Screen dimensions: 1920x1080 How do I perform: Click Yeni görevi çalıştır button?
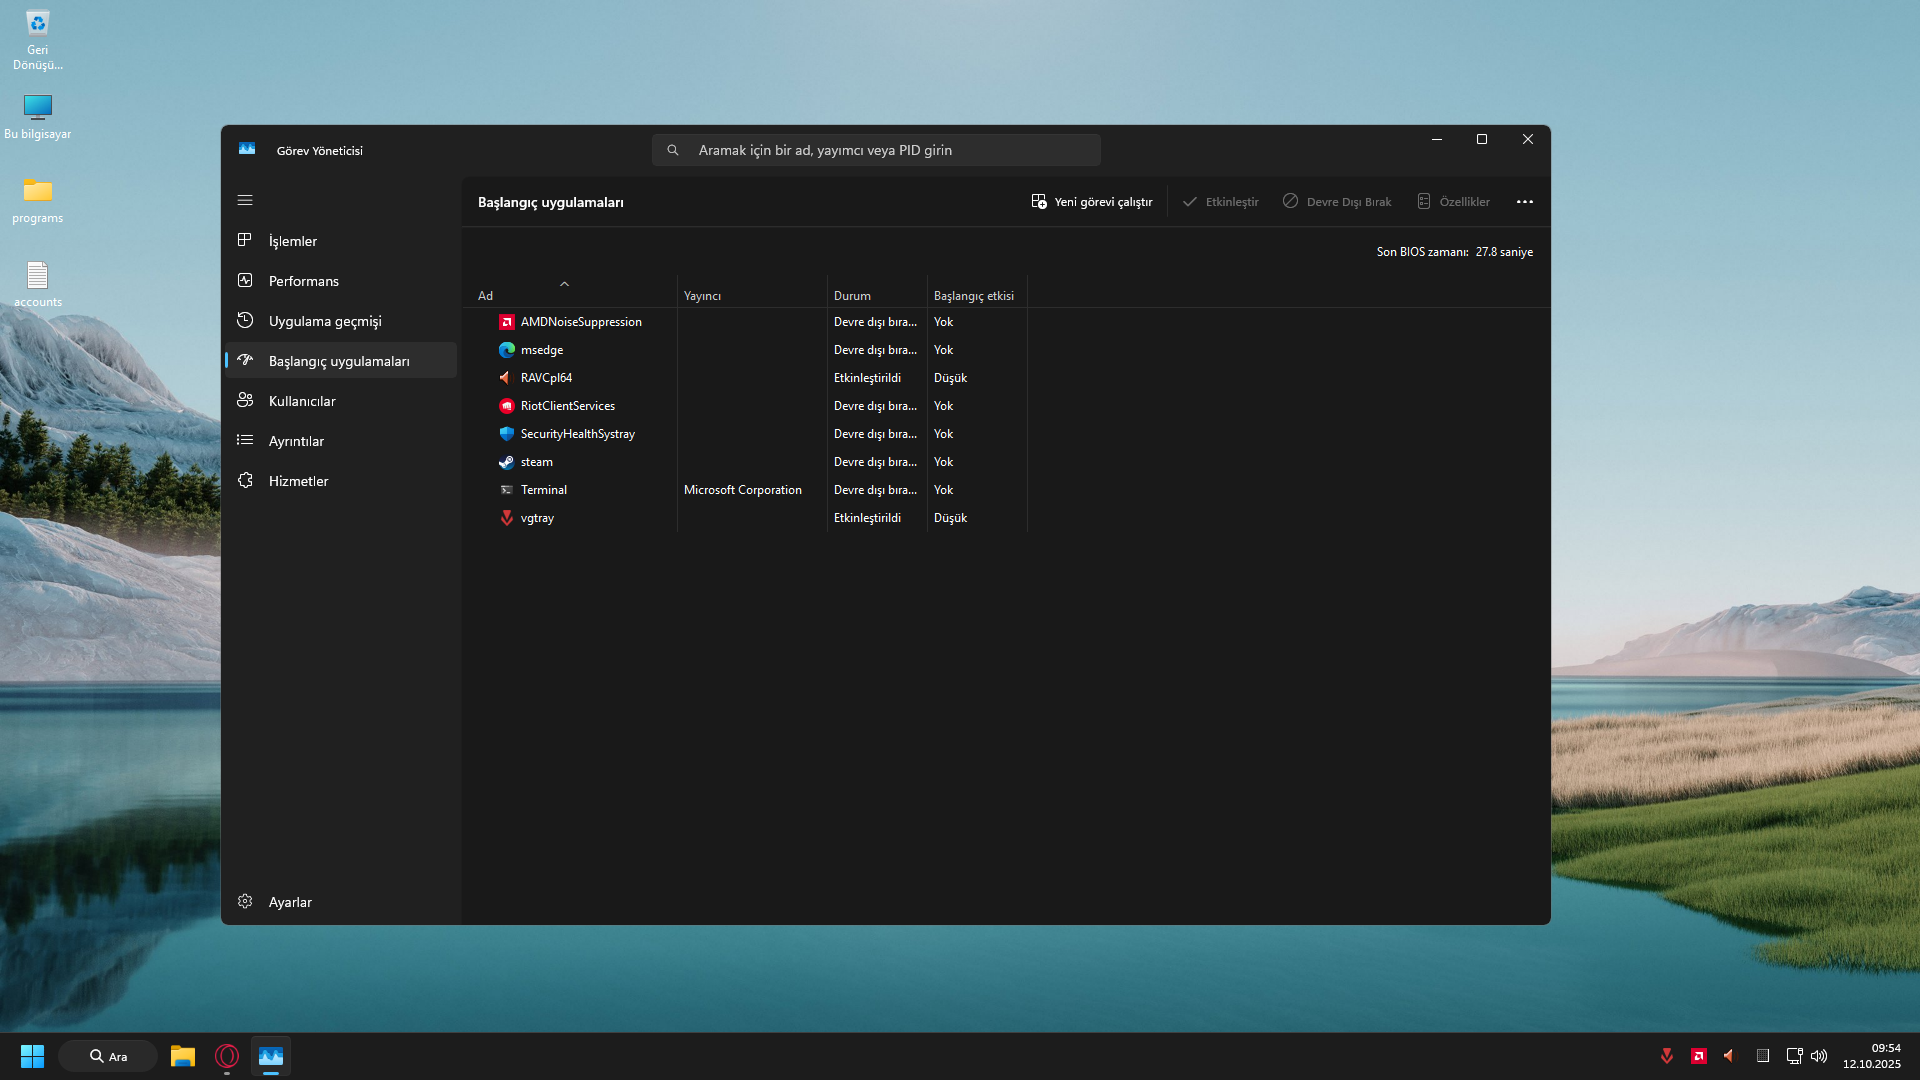pyautogui.click(x=1092, y=202)
